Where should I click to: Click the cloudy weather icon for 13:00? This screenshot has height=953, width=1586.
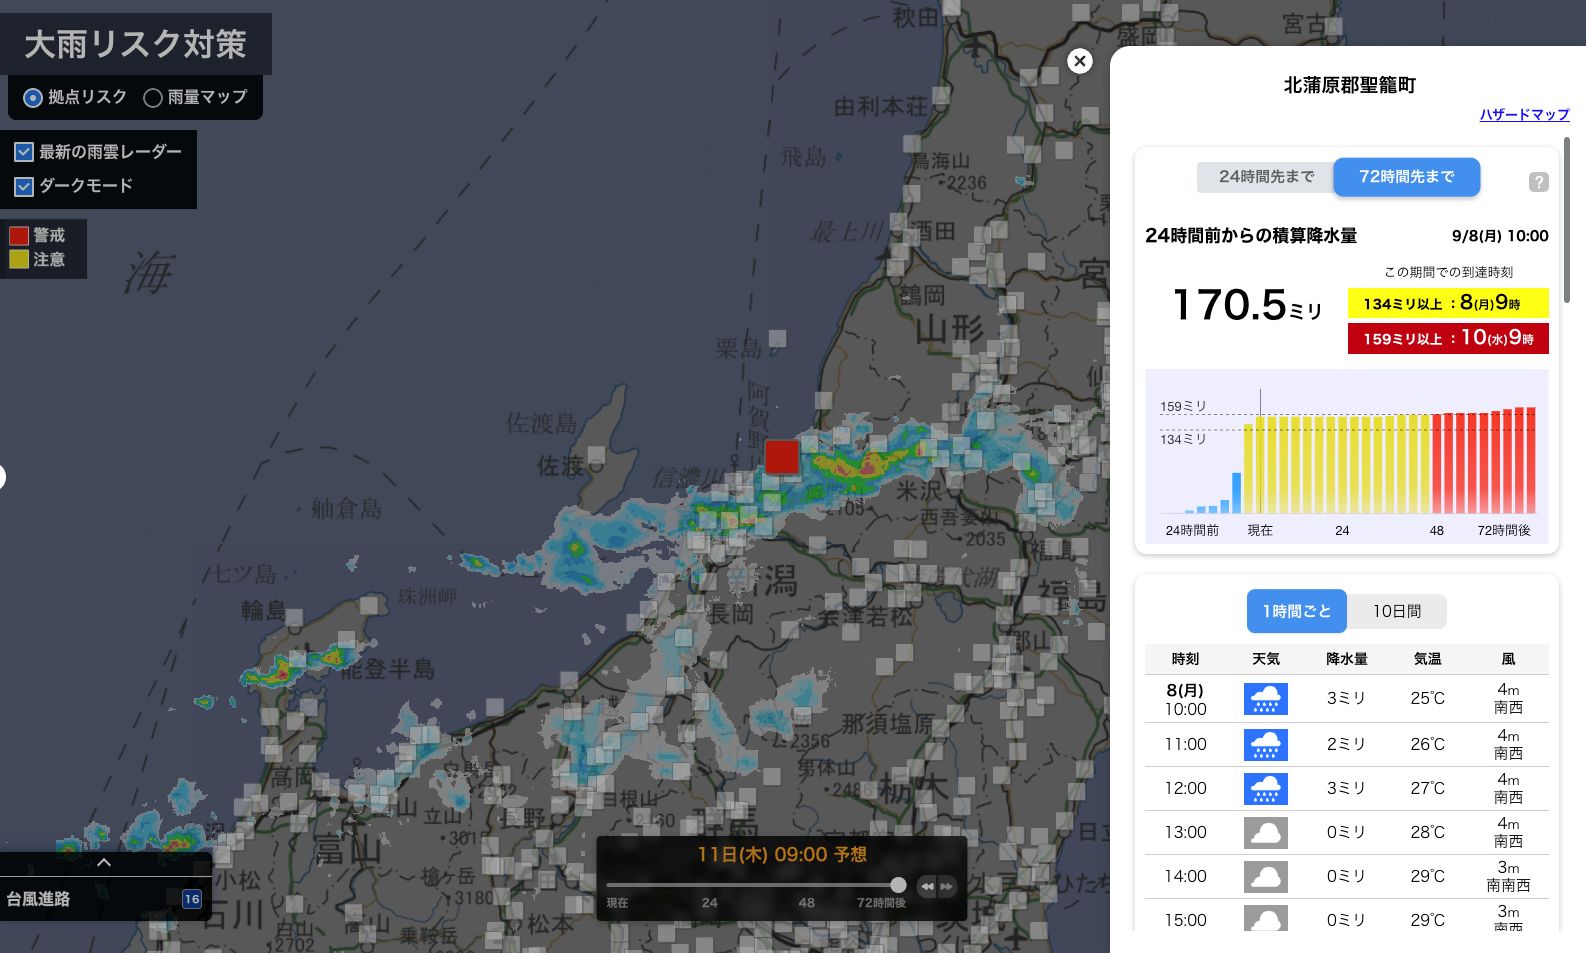click(x=1265, y=832)
